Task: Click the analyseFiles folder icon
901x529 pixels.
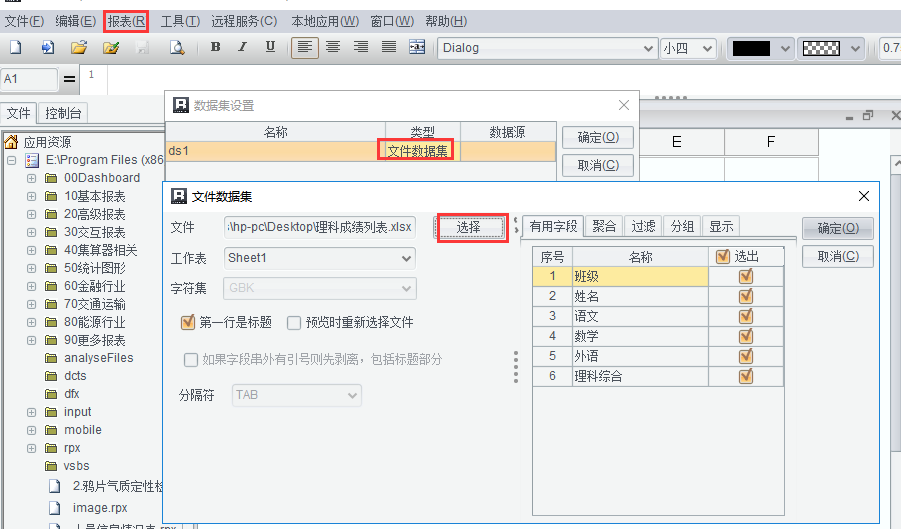Action: pos(51,358)
